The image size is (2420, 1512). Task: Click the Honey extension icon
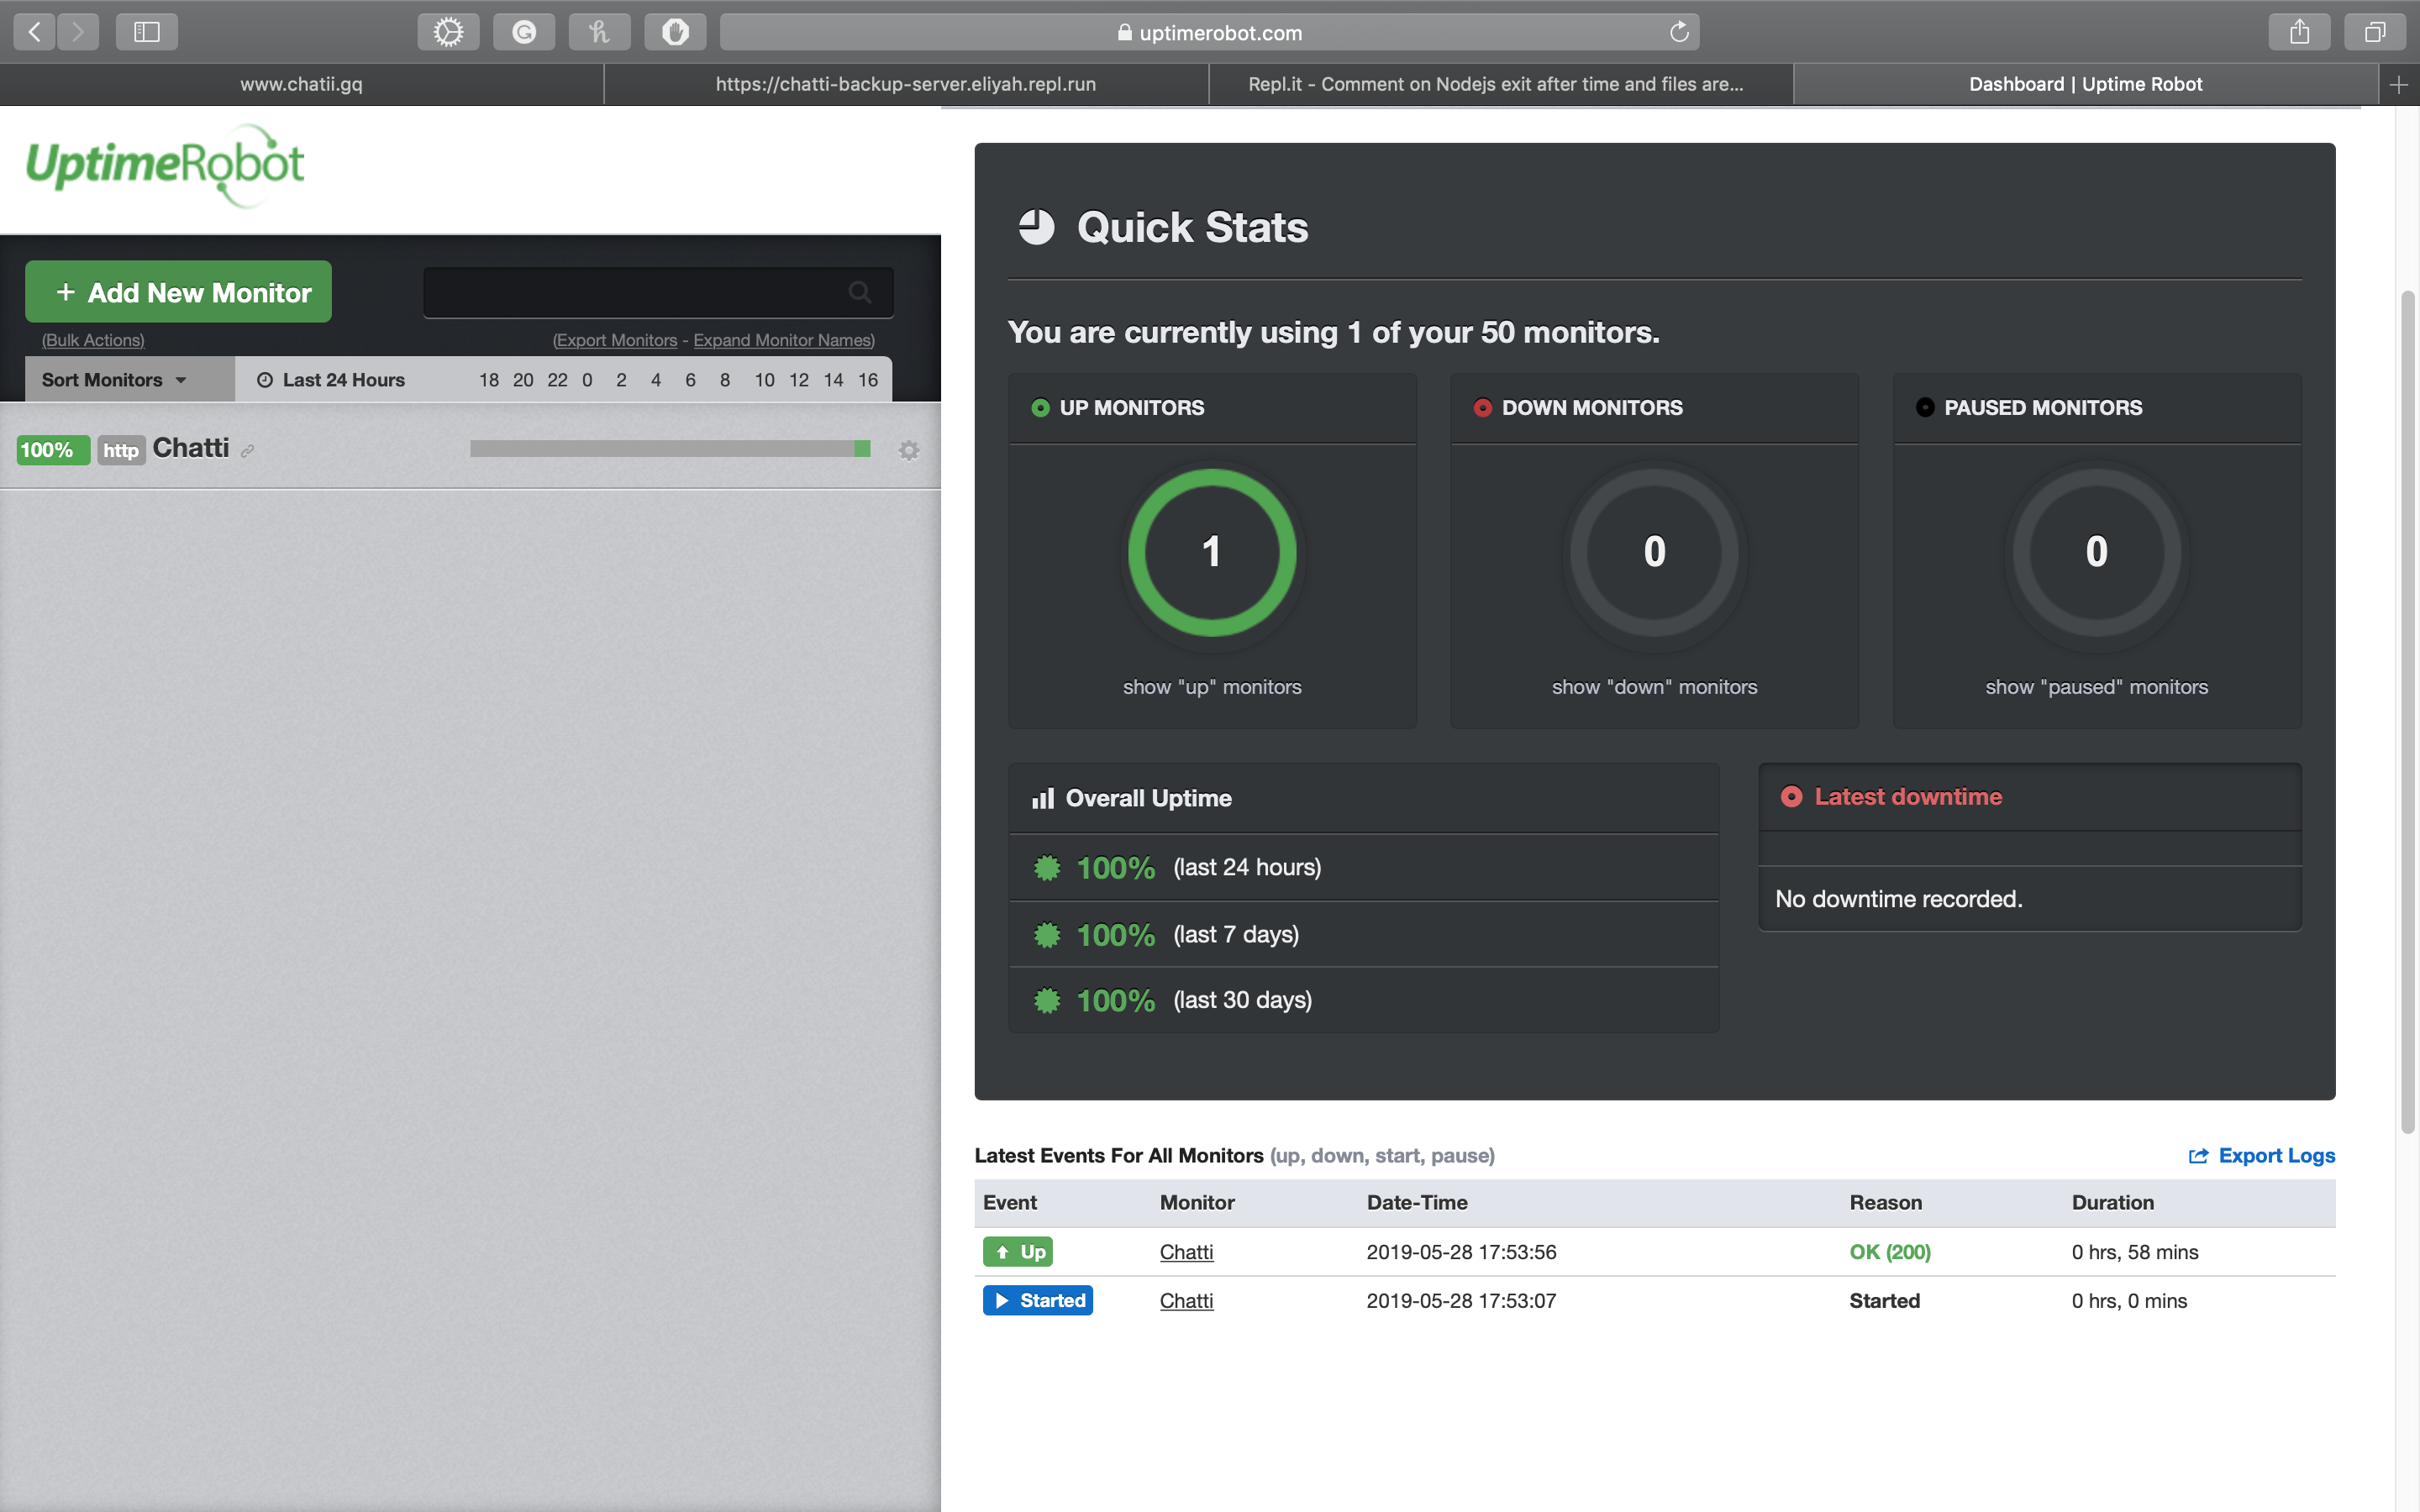point(599,32)
